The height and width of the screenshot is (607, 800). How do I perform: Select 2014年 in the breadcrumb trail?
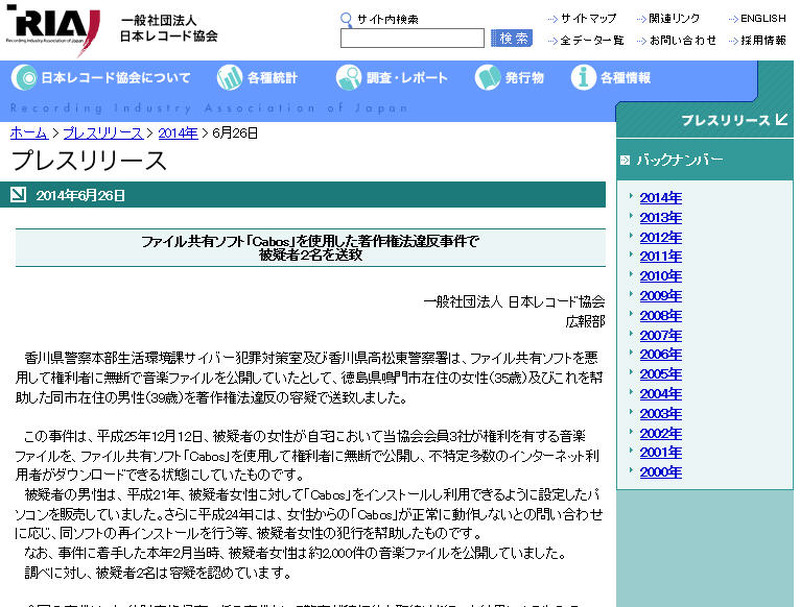tap(178, 133)
